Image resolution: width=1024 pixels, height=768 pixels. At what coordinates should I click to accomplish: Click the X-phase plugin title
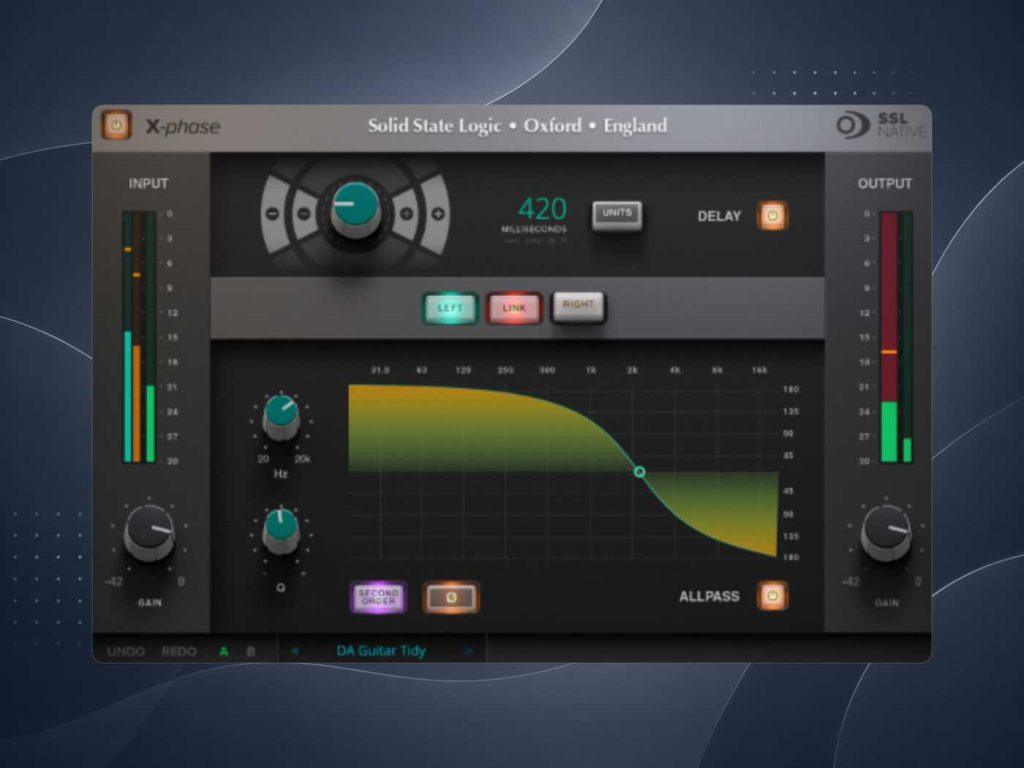[183, 126]
